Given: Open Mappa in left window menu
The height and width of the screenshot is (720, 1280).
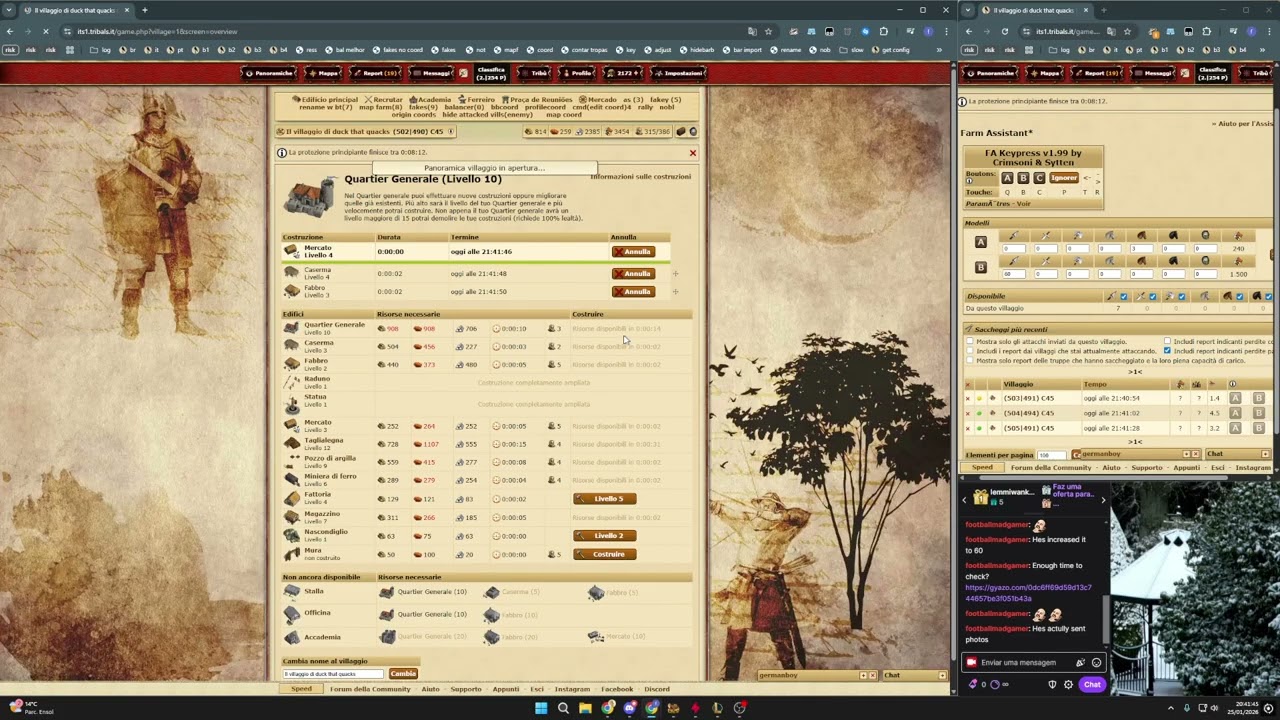Looking at the screenshot, I should click(x=324, y=73).
